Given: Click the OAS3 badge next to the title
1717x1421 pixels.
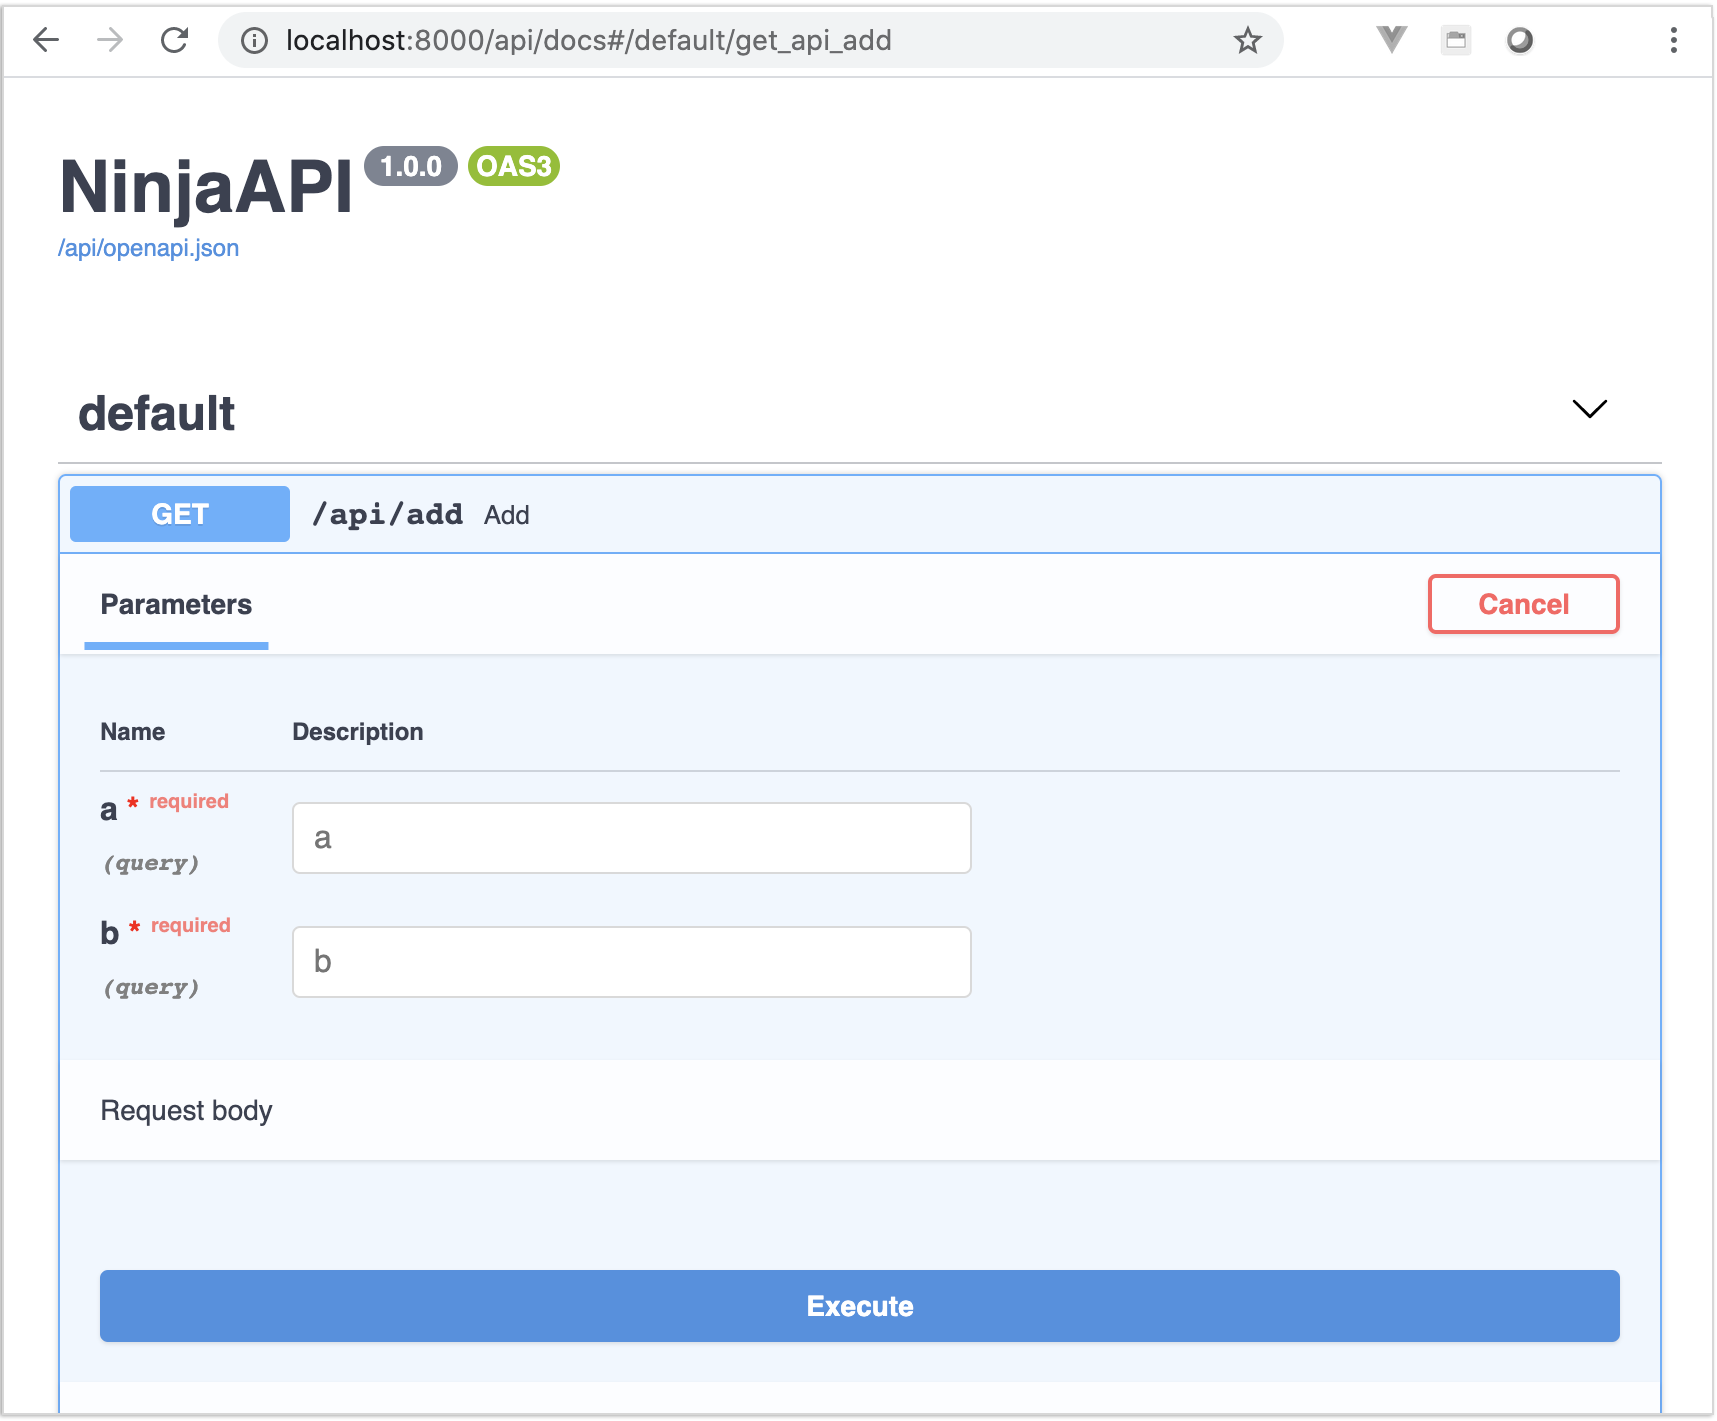Looking at the screenshot, I should [513, 167].
